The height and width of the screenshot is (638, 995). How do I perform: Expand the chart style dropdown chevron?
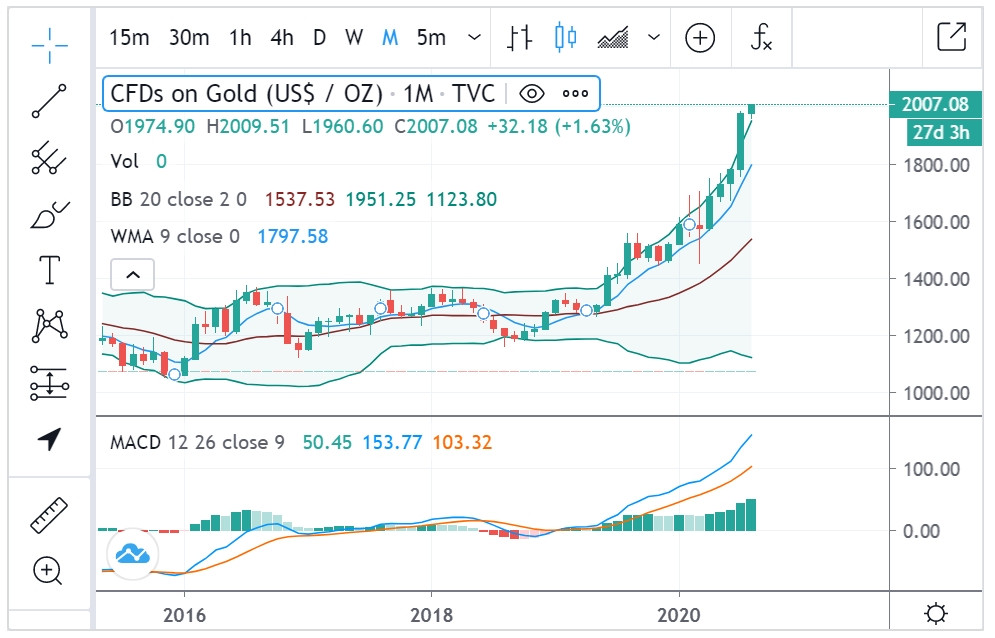click(654, 38)
